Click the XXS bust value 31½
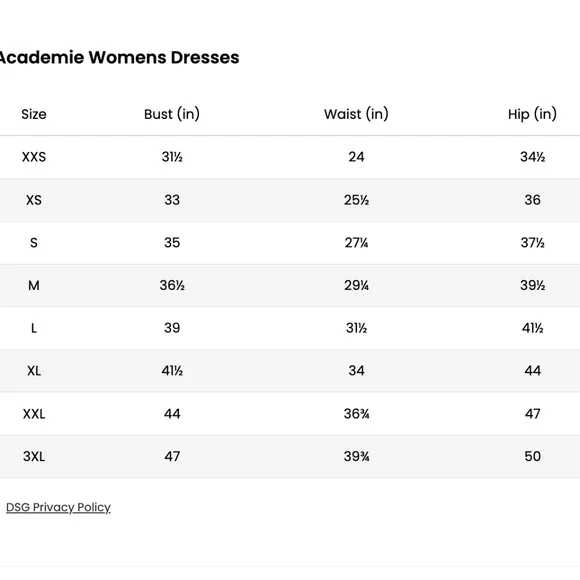 (172, 157)
